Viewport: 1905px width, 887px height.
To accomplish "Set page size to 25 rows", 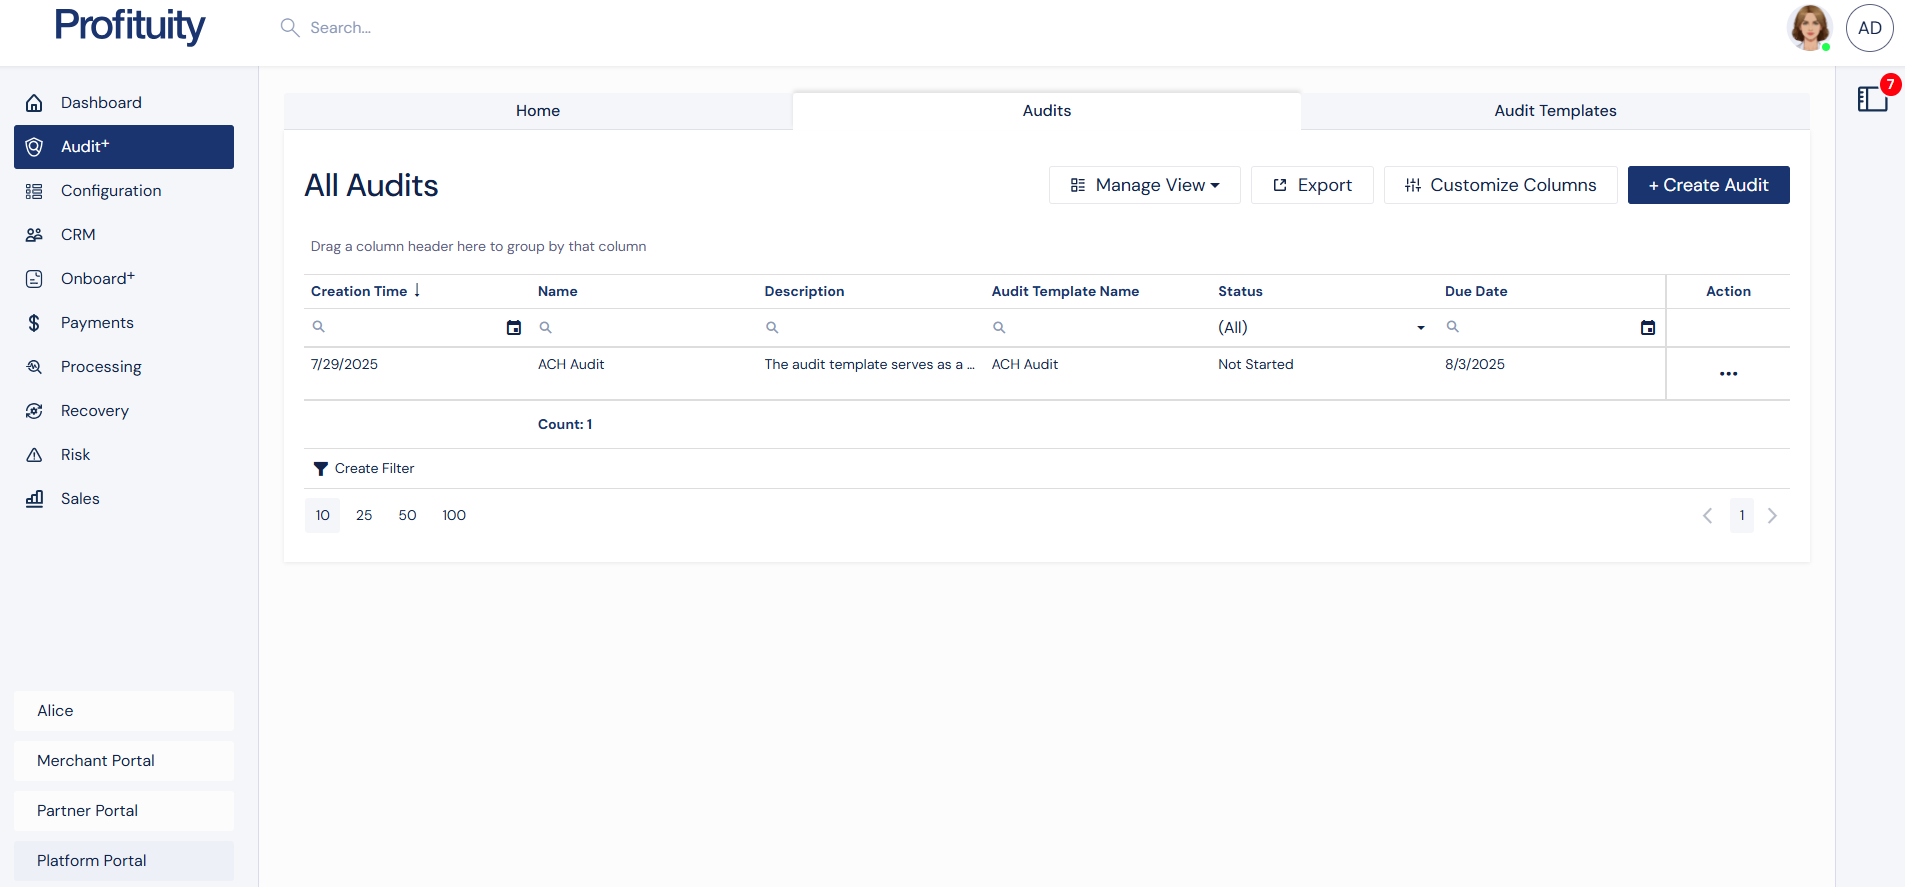I will click(364, 516).
